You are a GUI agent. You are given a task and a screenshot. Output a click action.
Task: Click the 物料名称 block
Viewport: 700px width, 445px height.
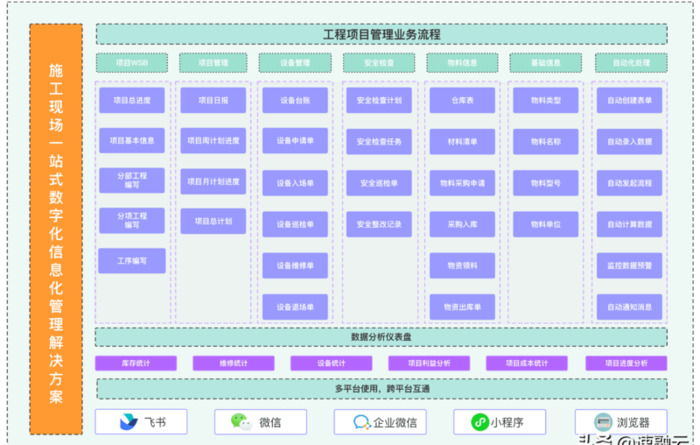546,141
